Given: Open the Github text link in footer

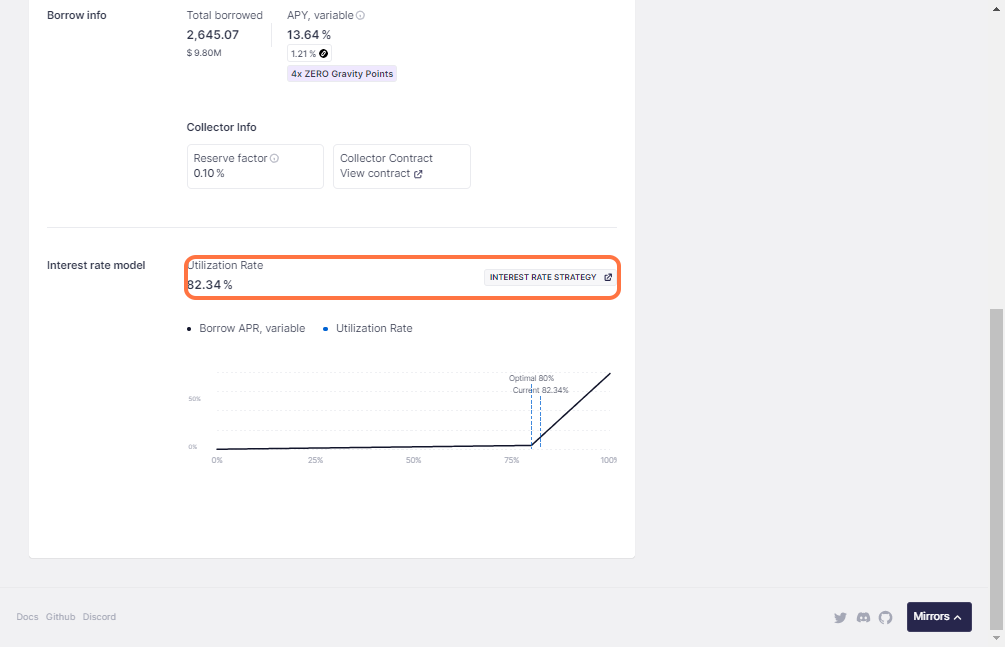Looking at the screenshot, I should (60, 617).
